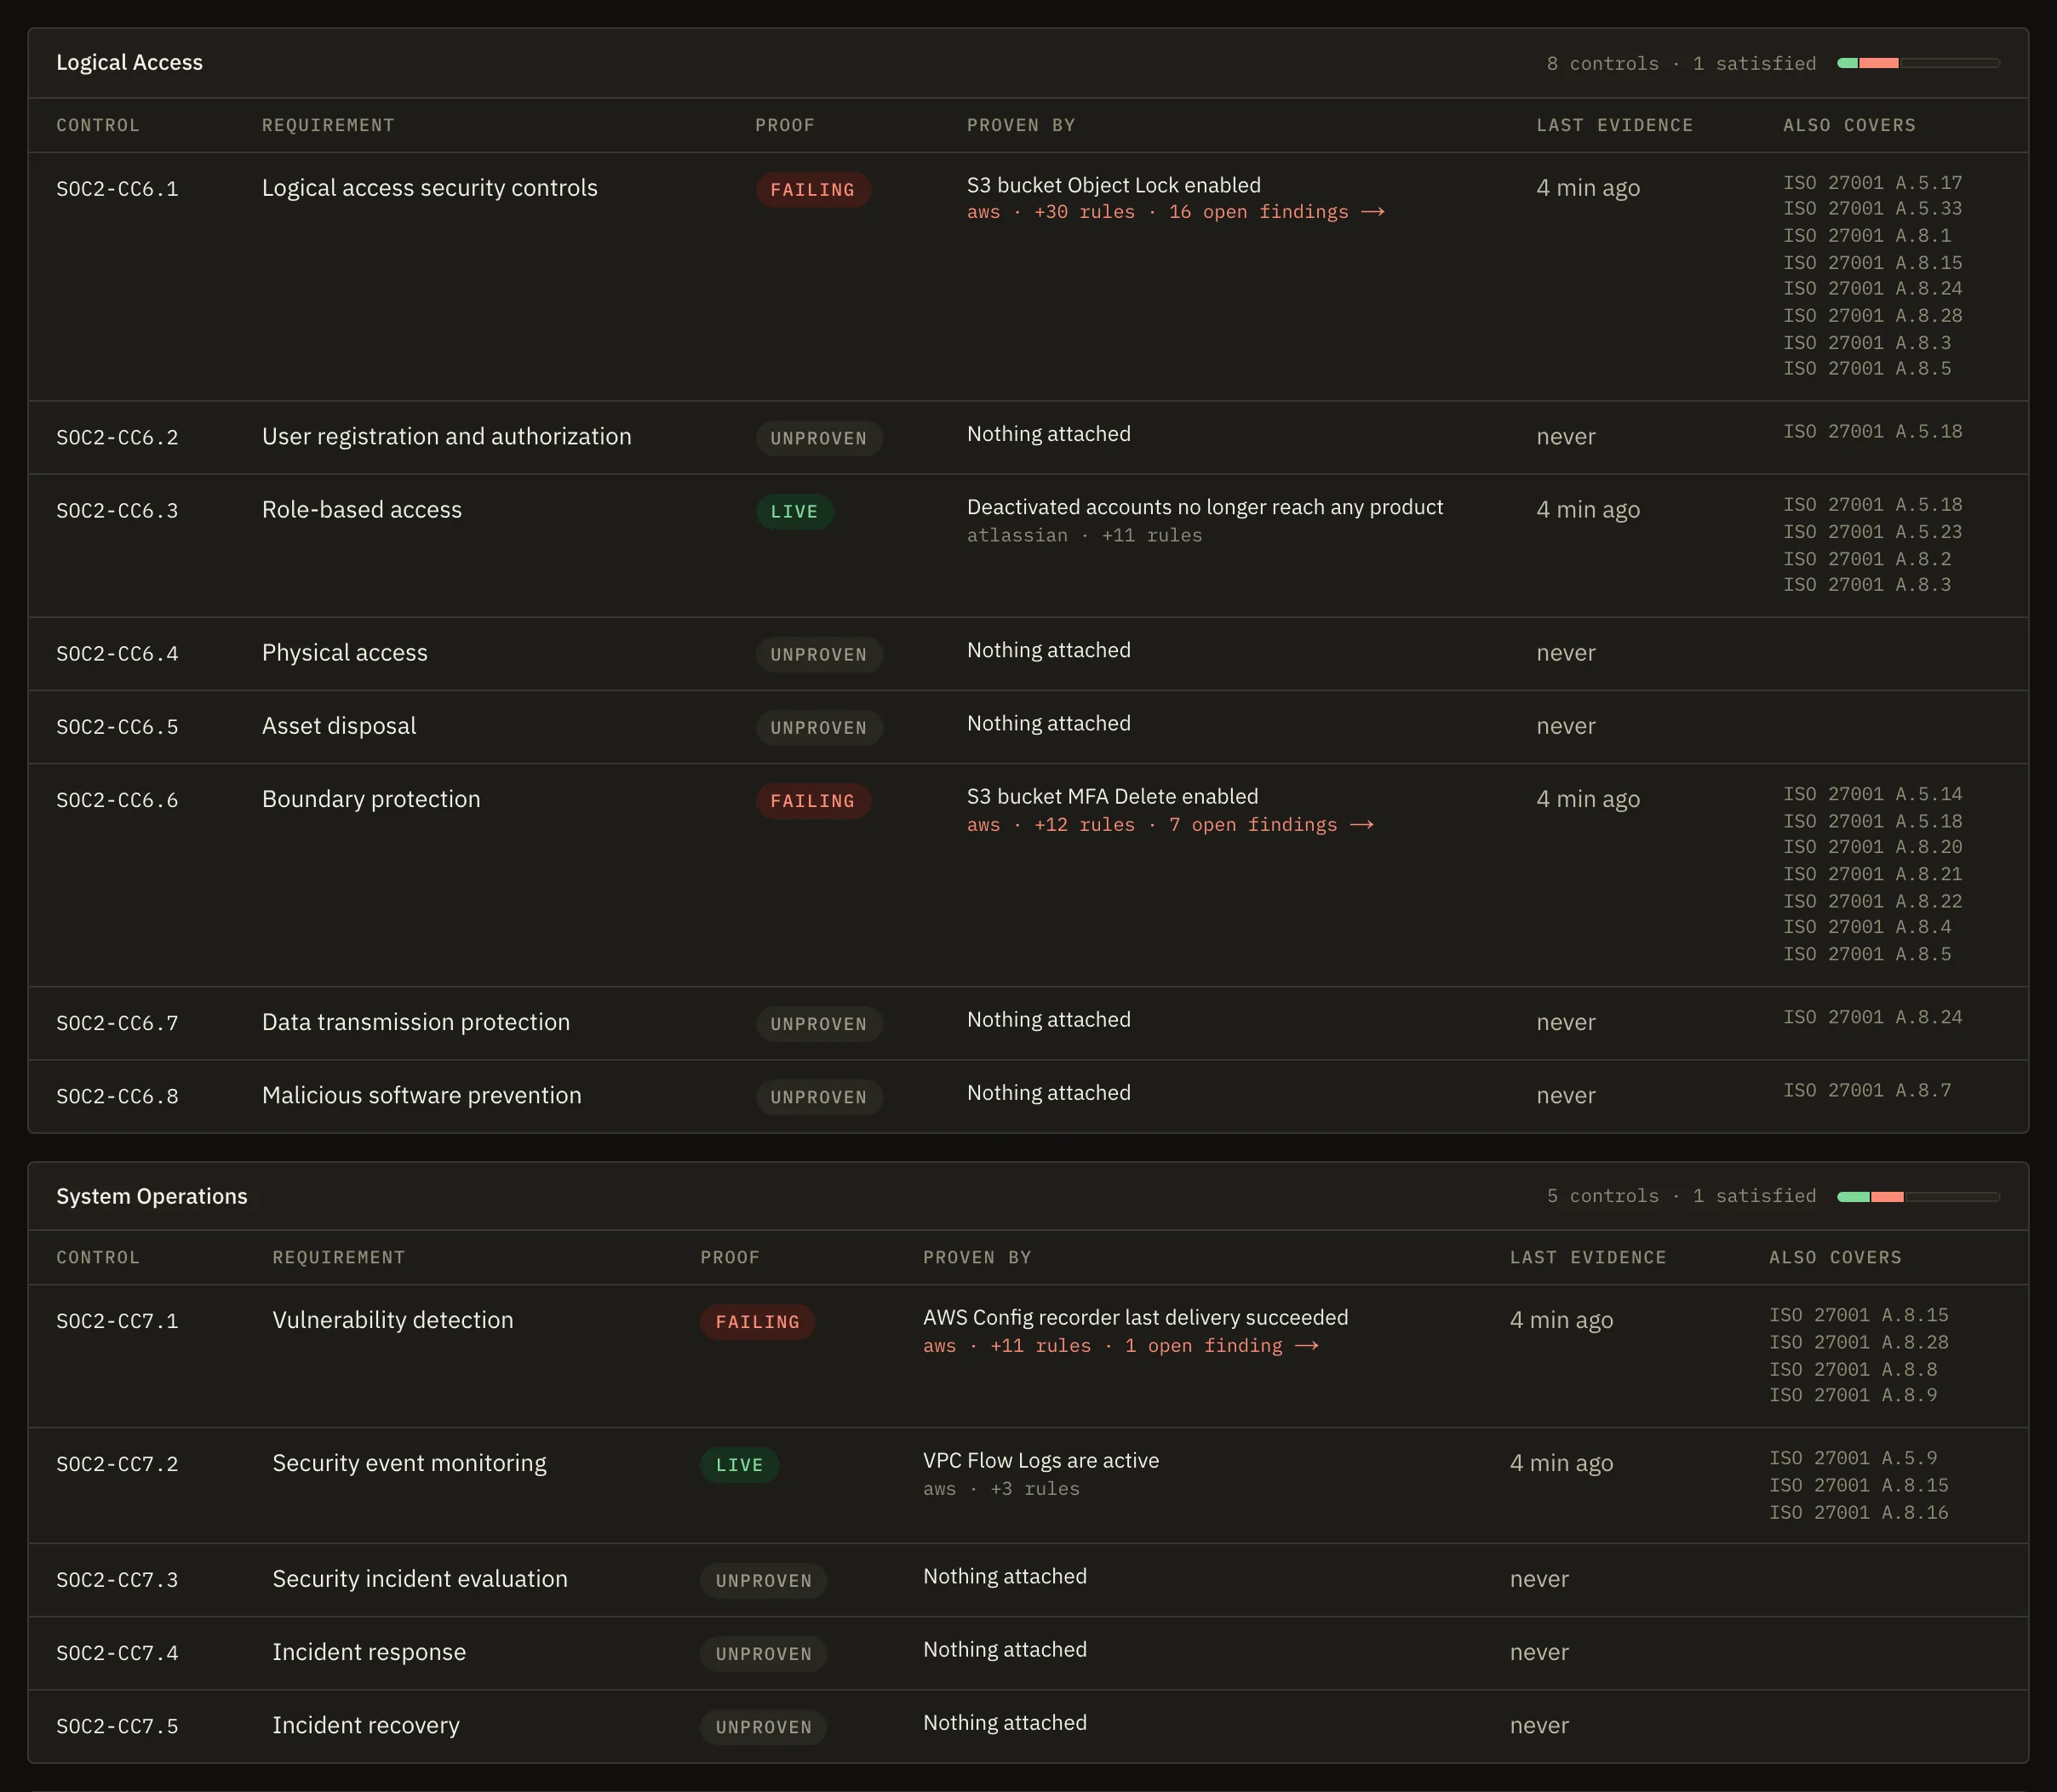Screen dimensions: 2057x1792
Task: Open the 7 open findings link
Action: click(1271, 825)
